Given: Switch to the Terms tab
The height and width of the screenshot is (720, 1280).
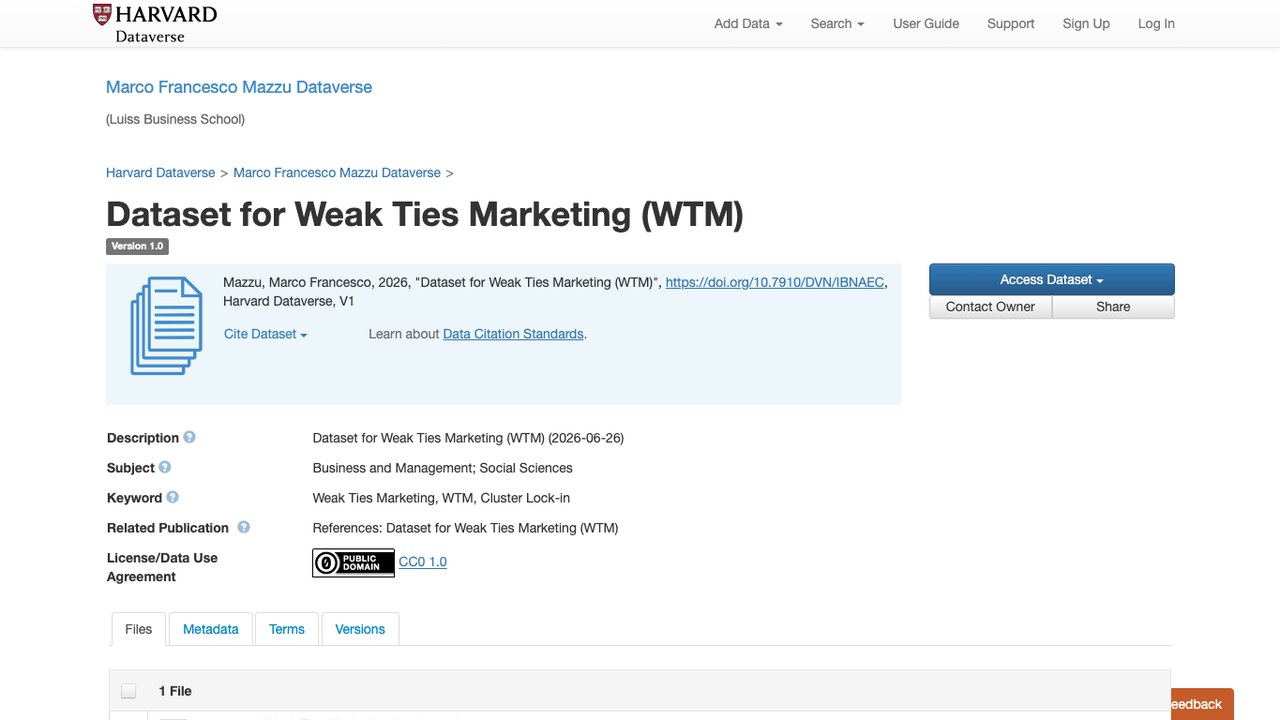Looking at the screenshot, I should click(287, 629).
